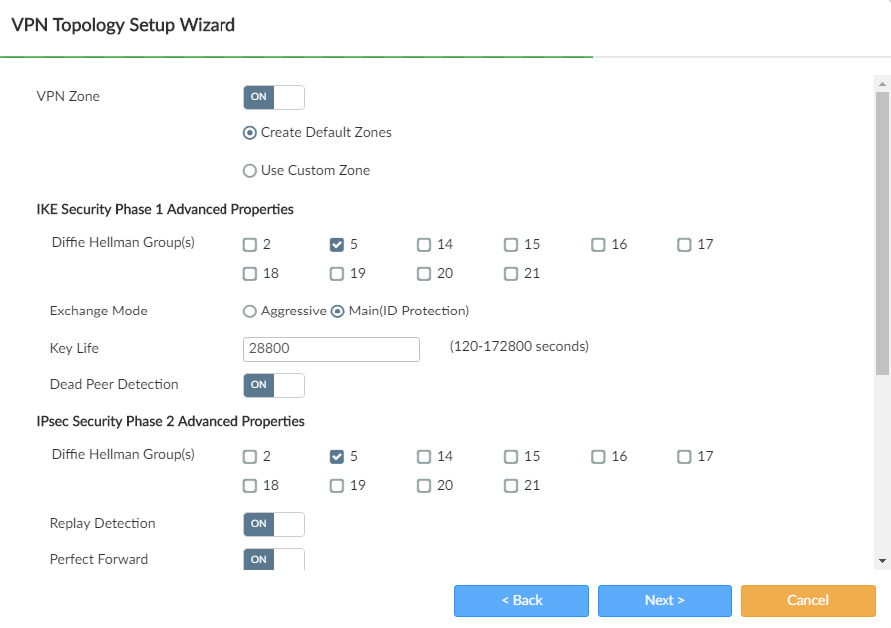Check Group 2 under Phase 2 properties
Viewport: 891px width, 628px height.
point(249,456)
